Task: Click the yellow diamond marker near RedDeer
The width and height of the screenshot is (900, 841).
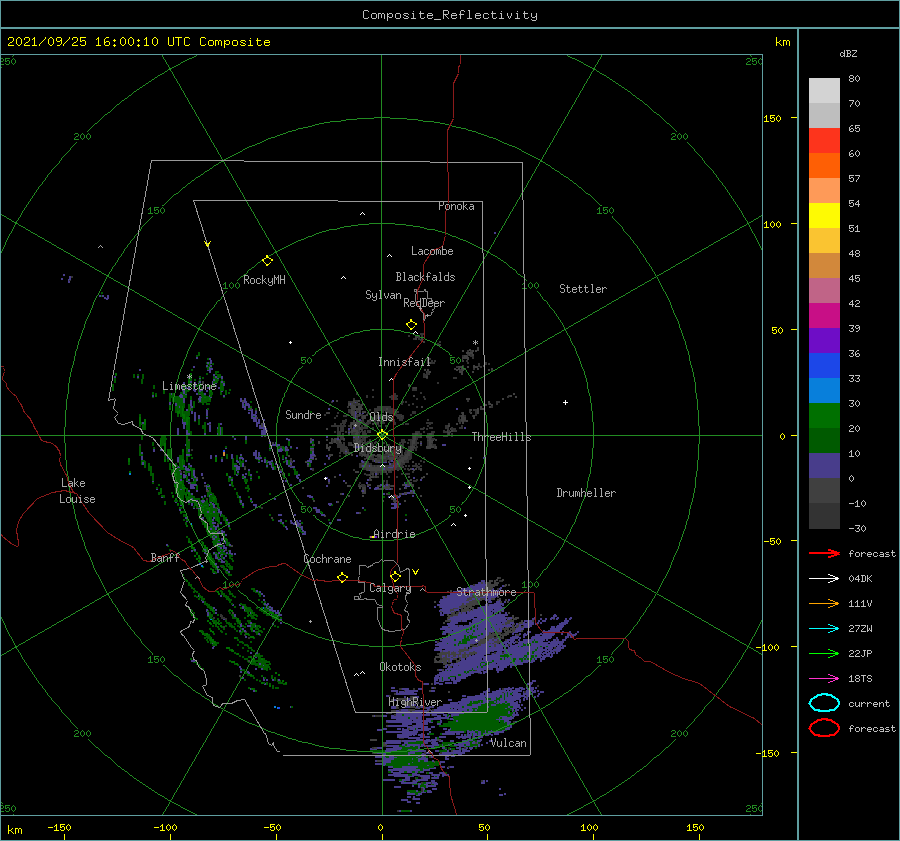Action: [412, 324]
